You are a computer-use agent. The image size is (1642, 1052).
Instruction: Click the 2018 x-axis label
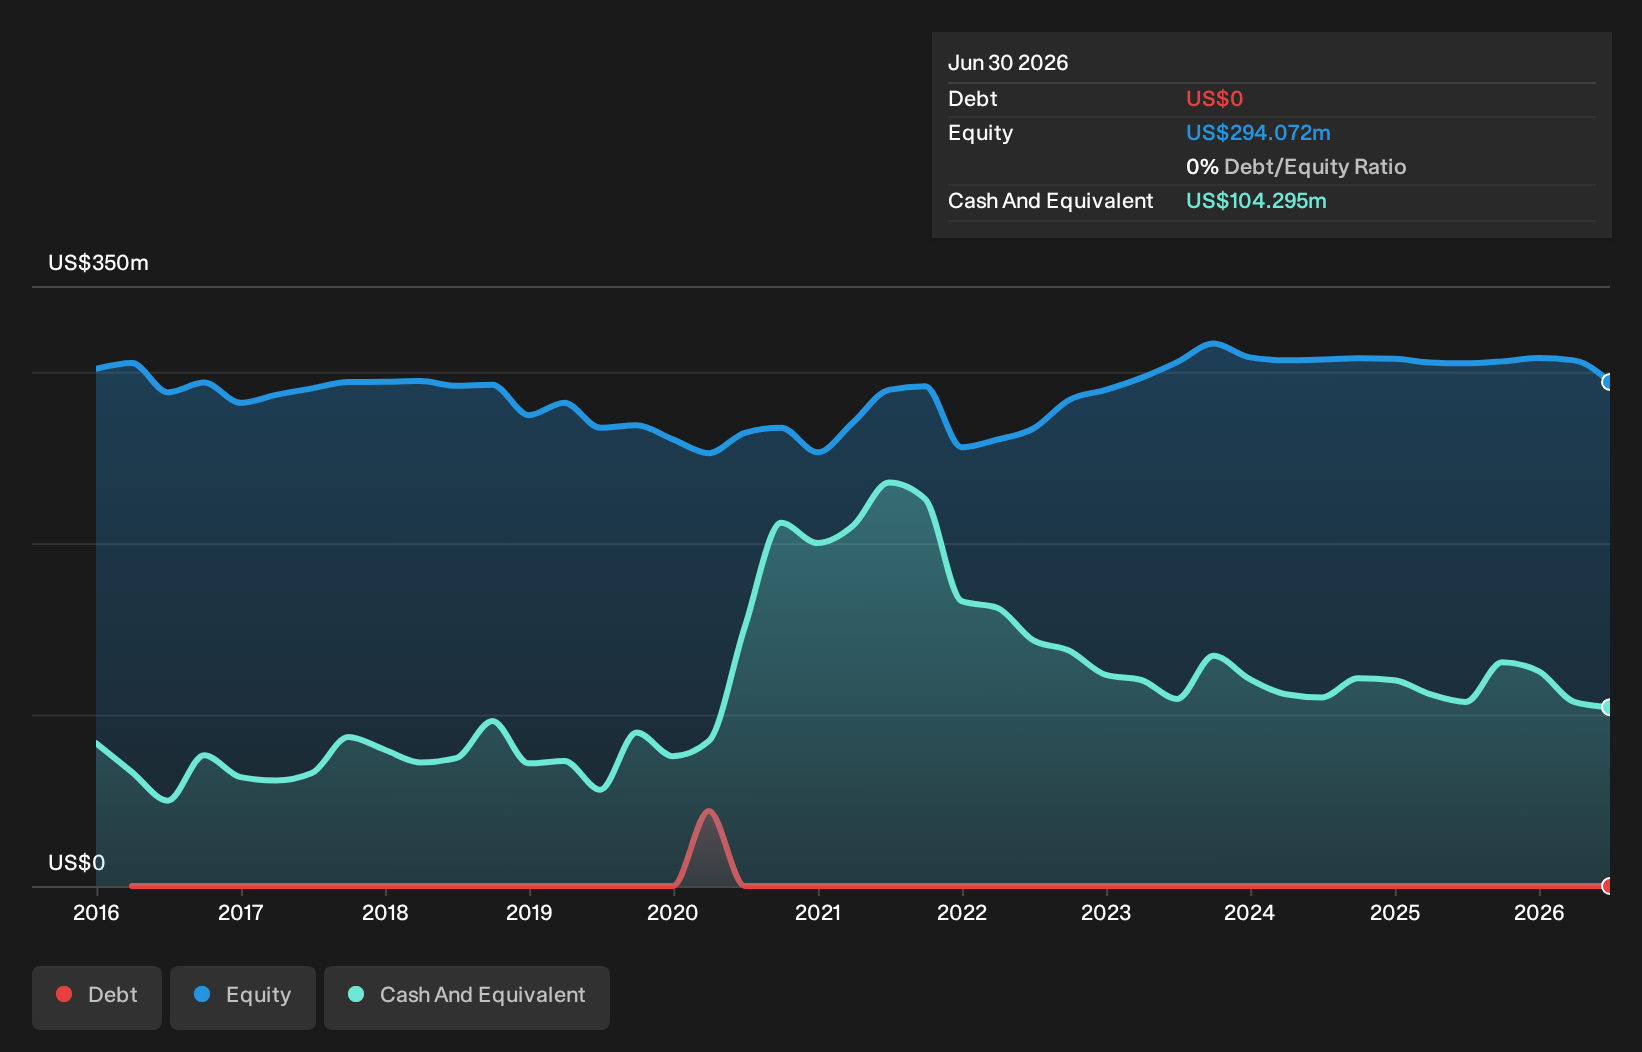tap(385, 913)
